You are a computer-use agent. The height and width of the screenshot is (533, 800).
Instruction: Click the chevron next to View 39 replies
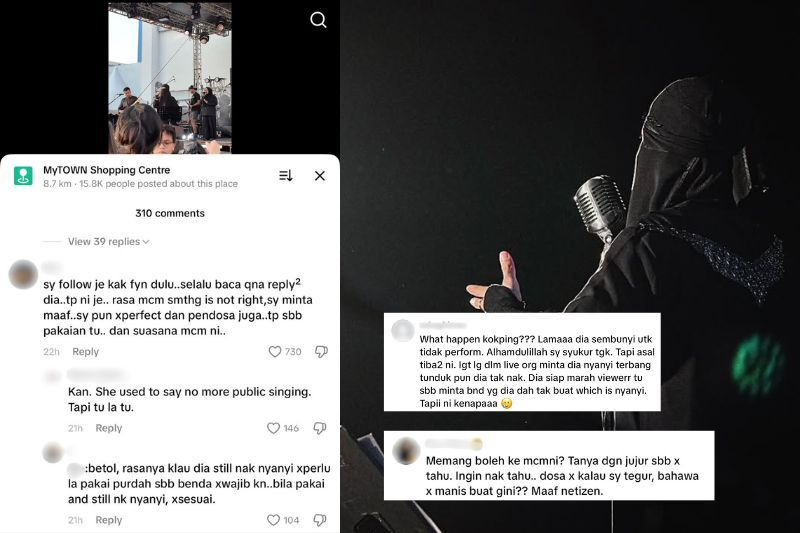point(146,242)
